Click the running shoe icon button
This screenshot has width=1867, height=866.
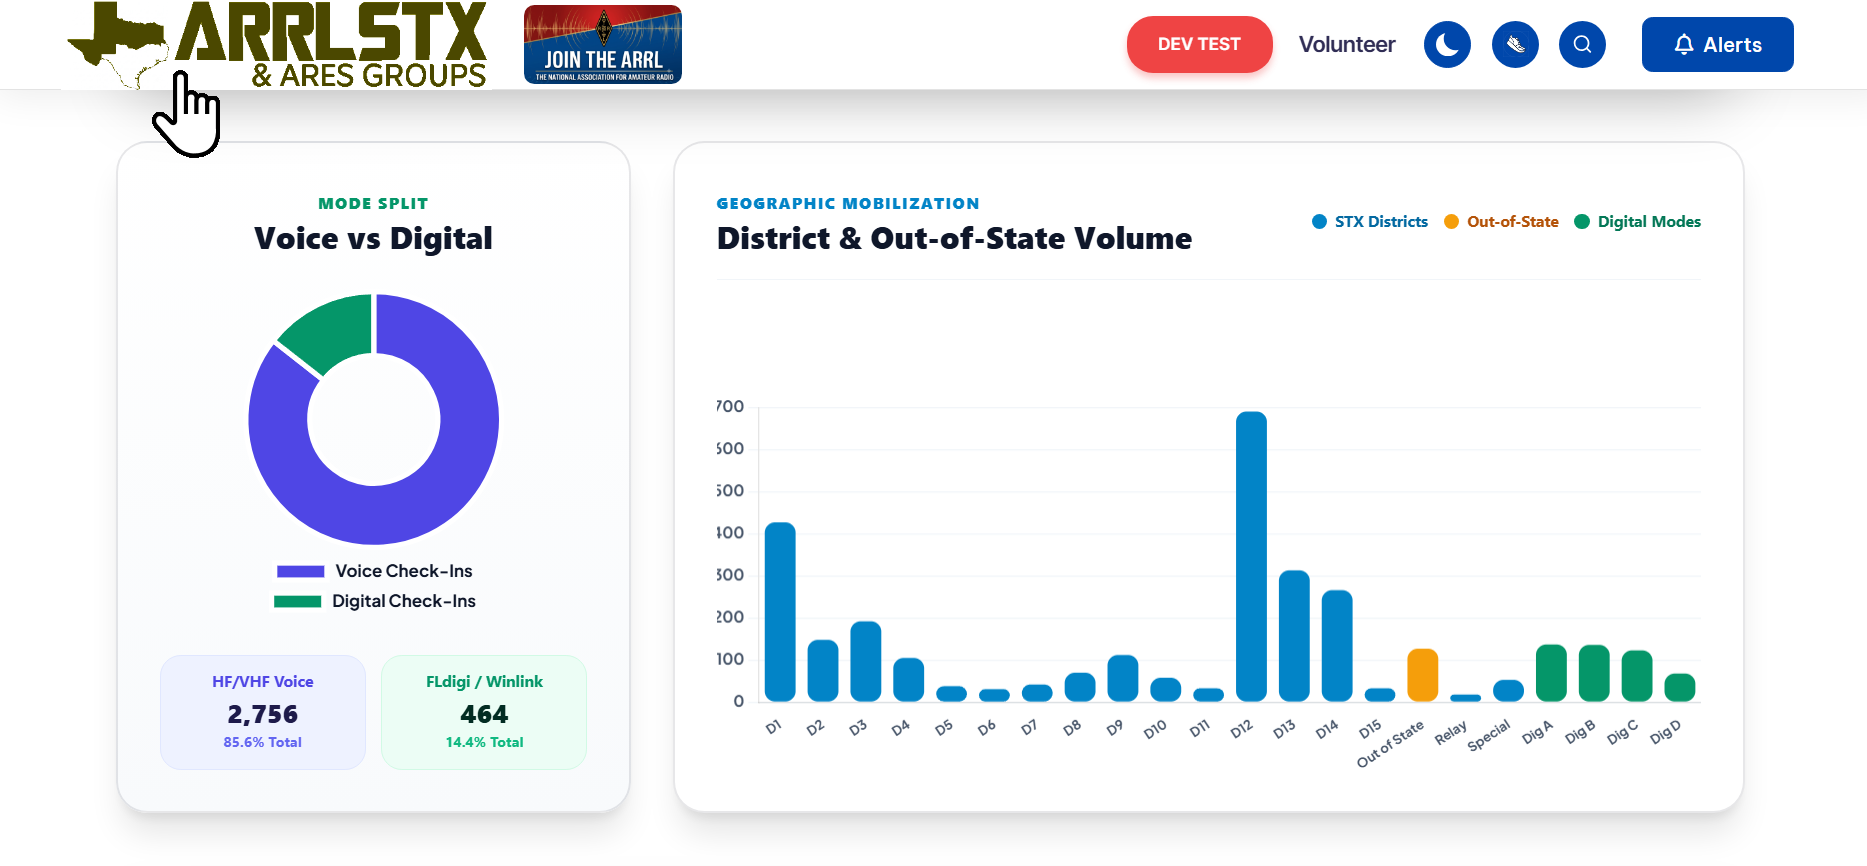(x=1515, y=45)
